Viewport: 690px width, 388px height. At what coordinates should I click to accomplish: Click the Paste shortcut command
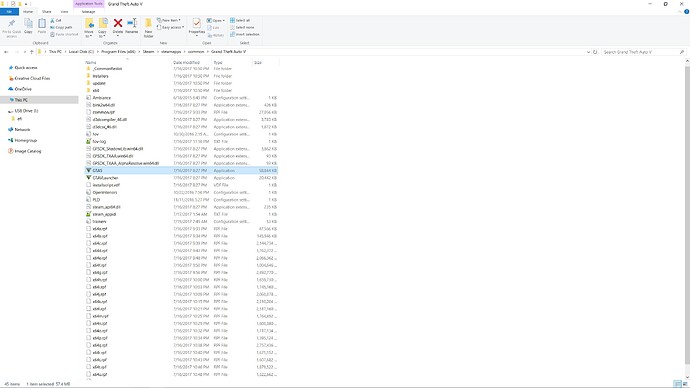(64, 34)
